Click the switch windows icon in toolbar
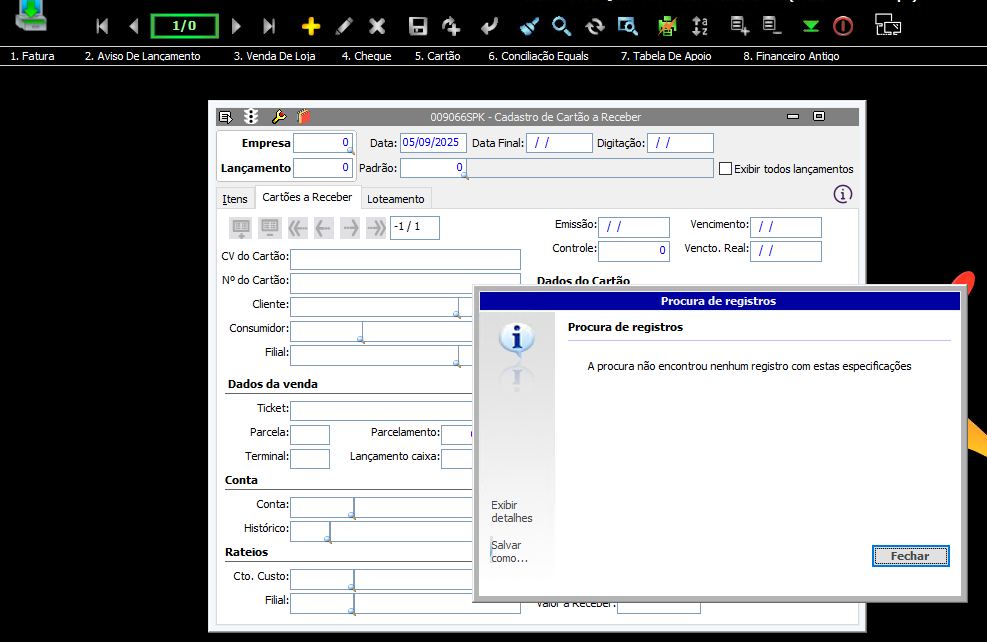 (x=888, y=25)
